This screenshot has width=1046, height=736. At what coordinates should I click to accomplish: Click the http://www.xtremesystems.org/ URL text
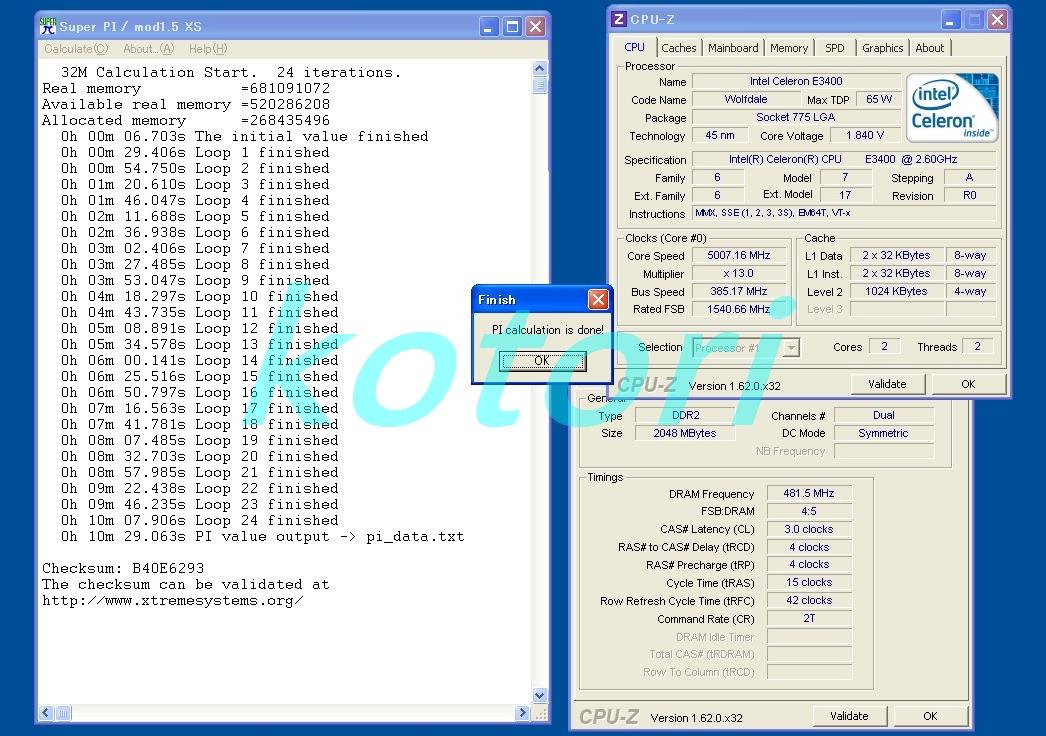click(173, 601)
